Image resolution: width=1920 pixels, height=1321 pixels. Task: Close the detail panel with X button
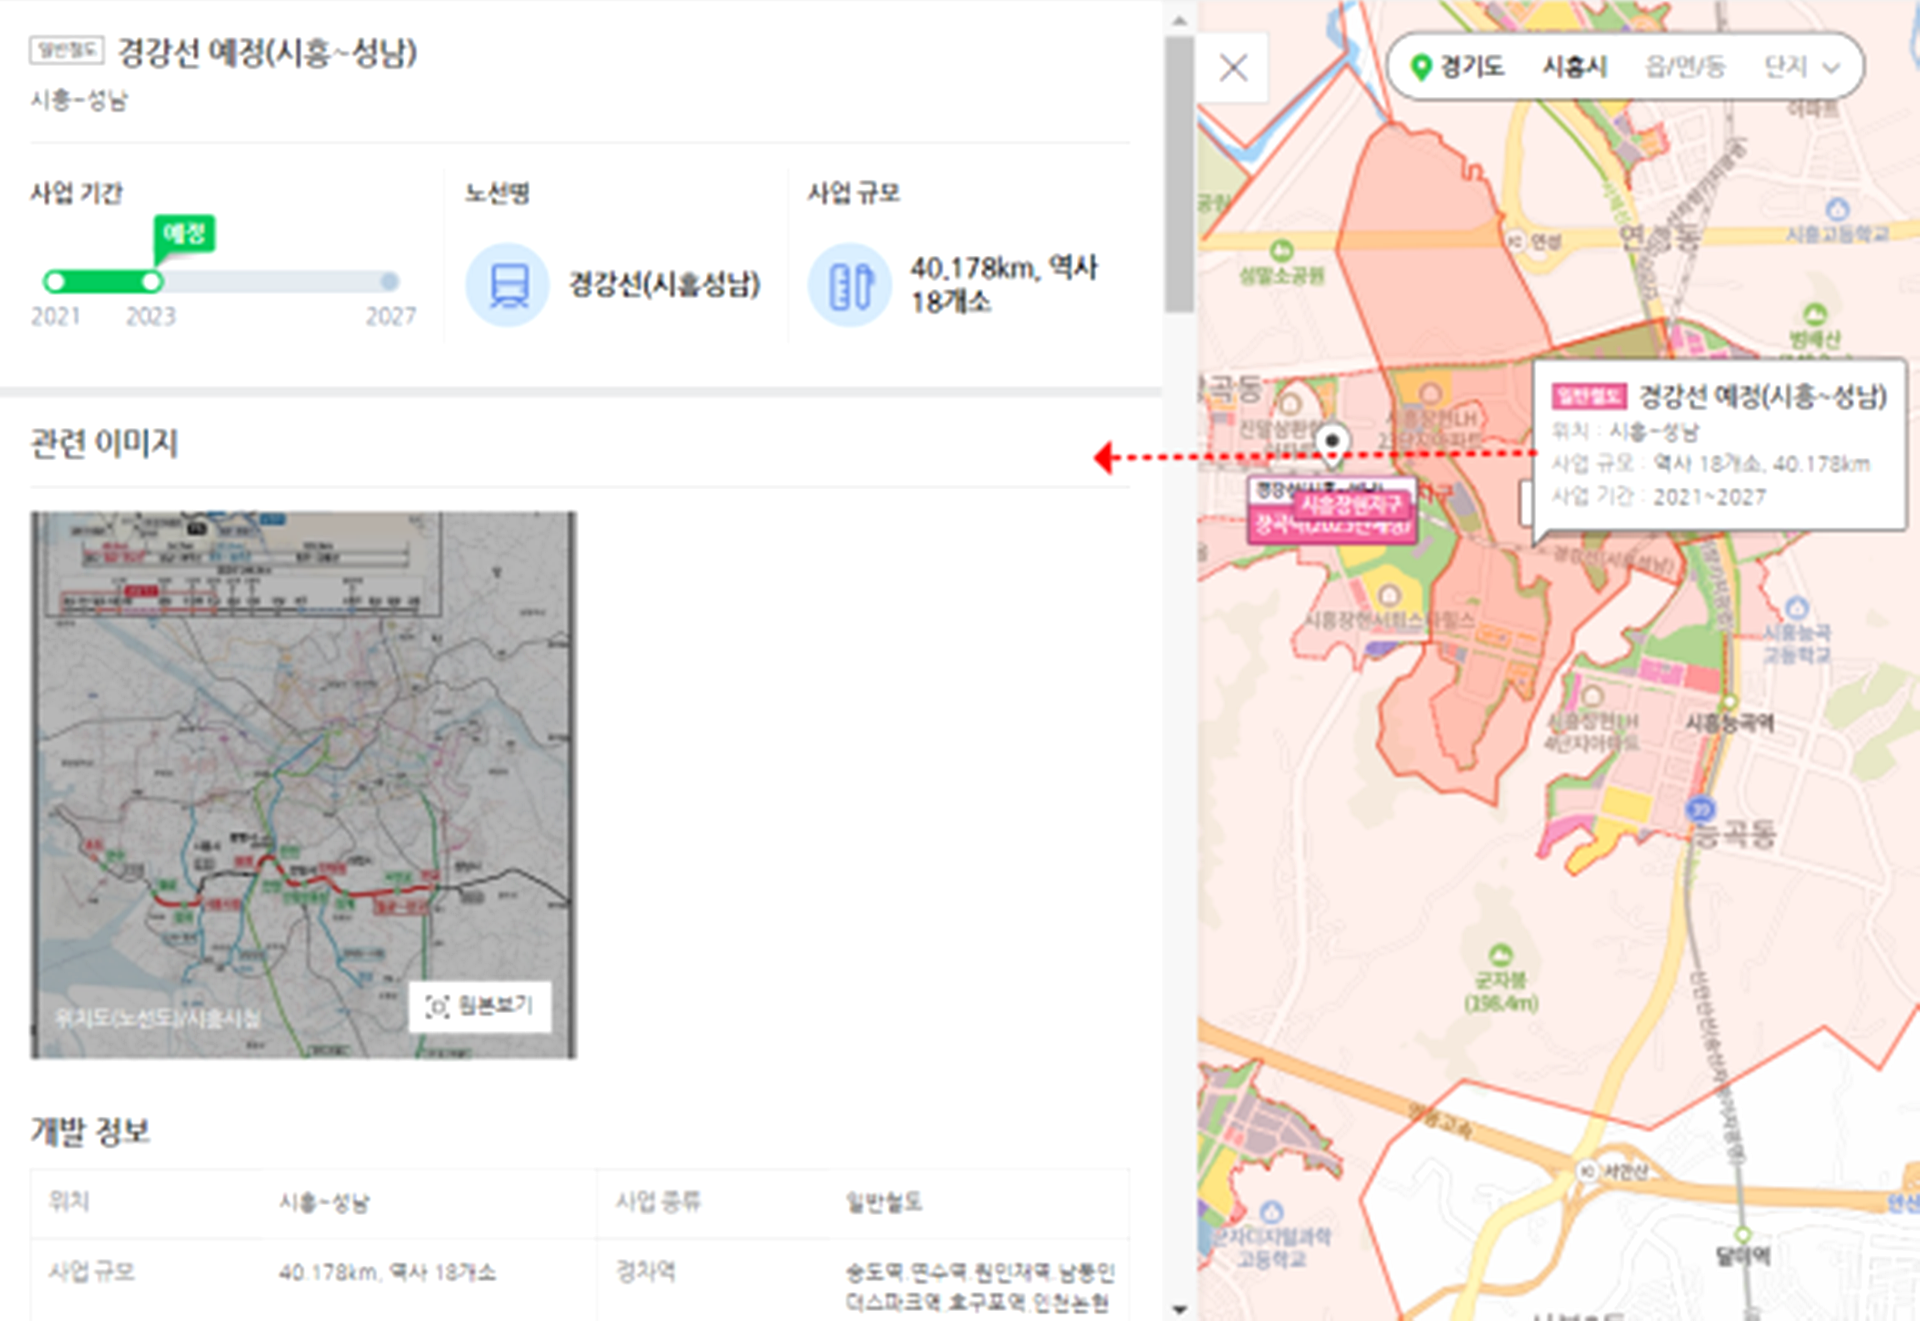[1233, 68]
